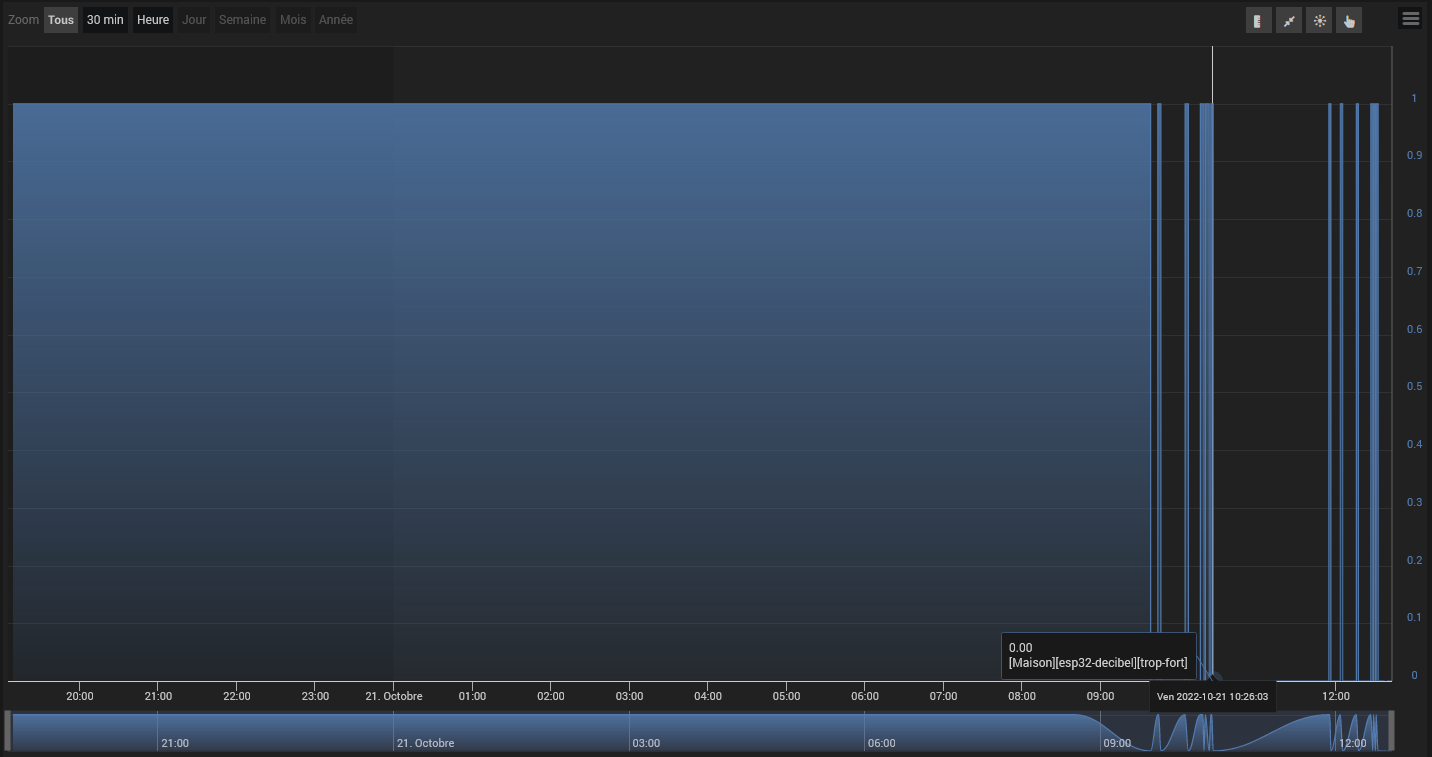Click the 0.9 y-axis value
This screenshot has width=1432, height=757.
(1415, 155)
